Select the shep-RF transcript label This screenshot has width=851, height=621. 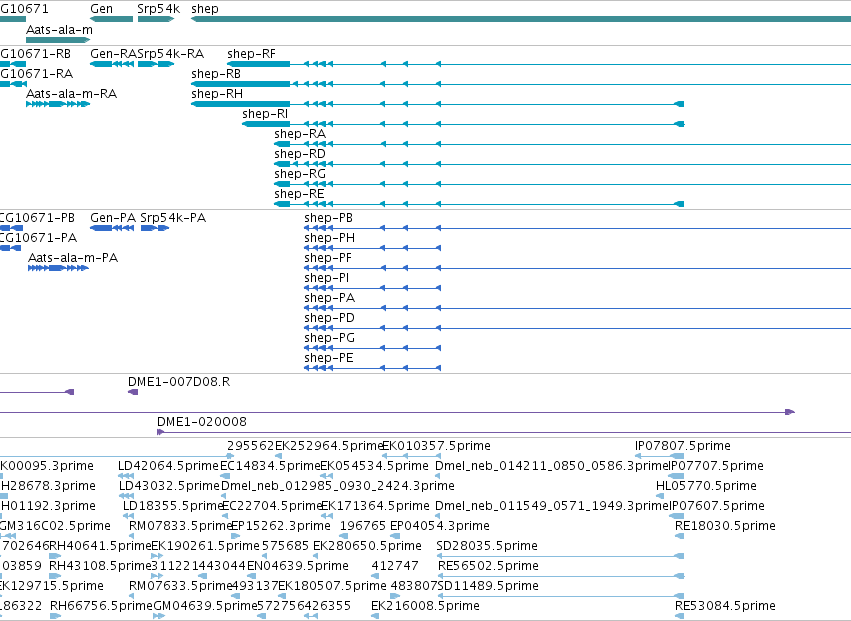click(x=251, y=54)
